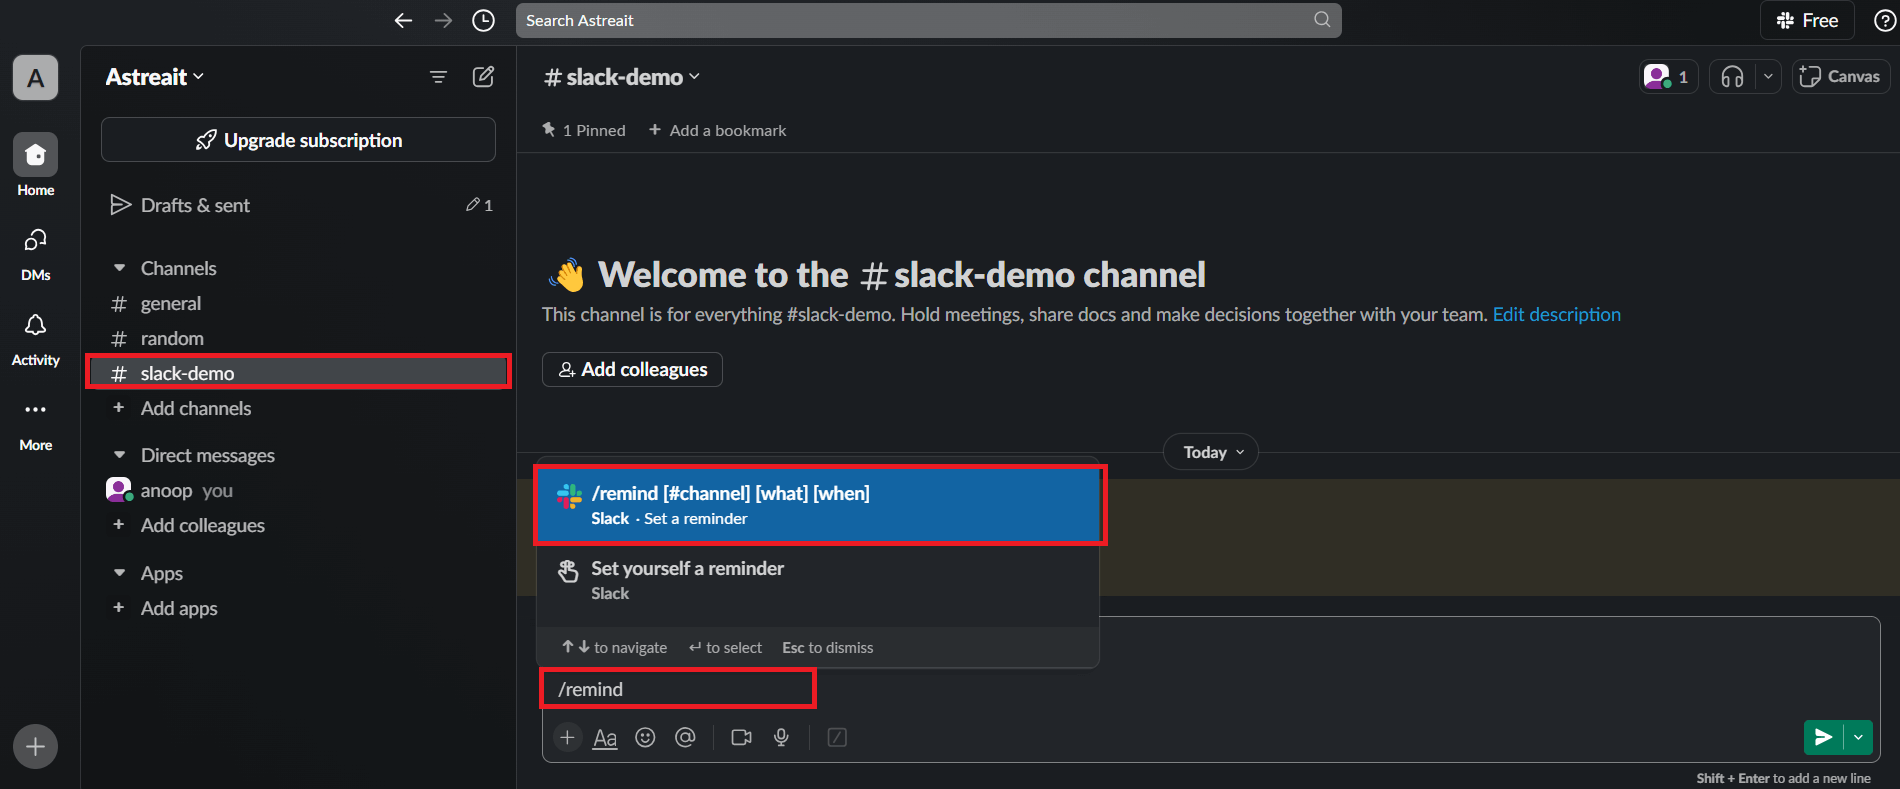Image resolution: width=1900 pixels, height=789 pixels.
Task: Select Set yourself a reminder suggestion
Action: coord(819,580)
